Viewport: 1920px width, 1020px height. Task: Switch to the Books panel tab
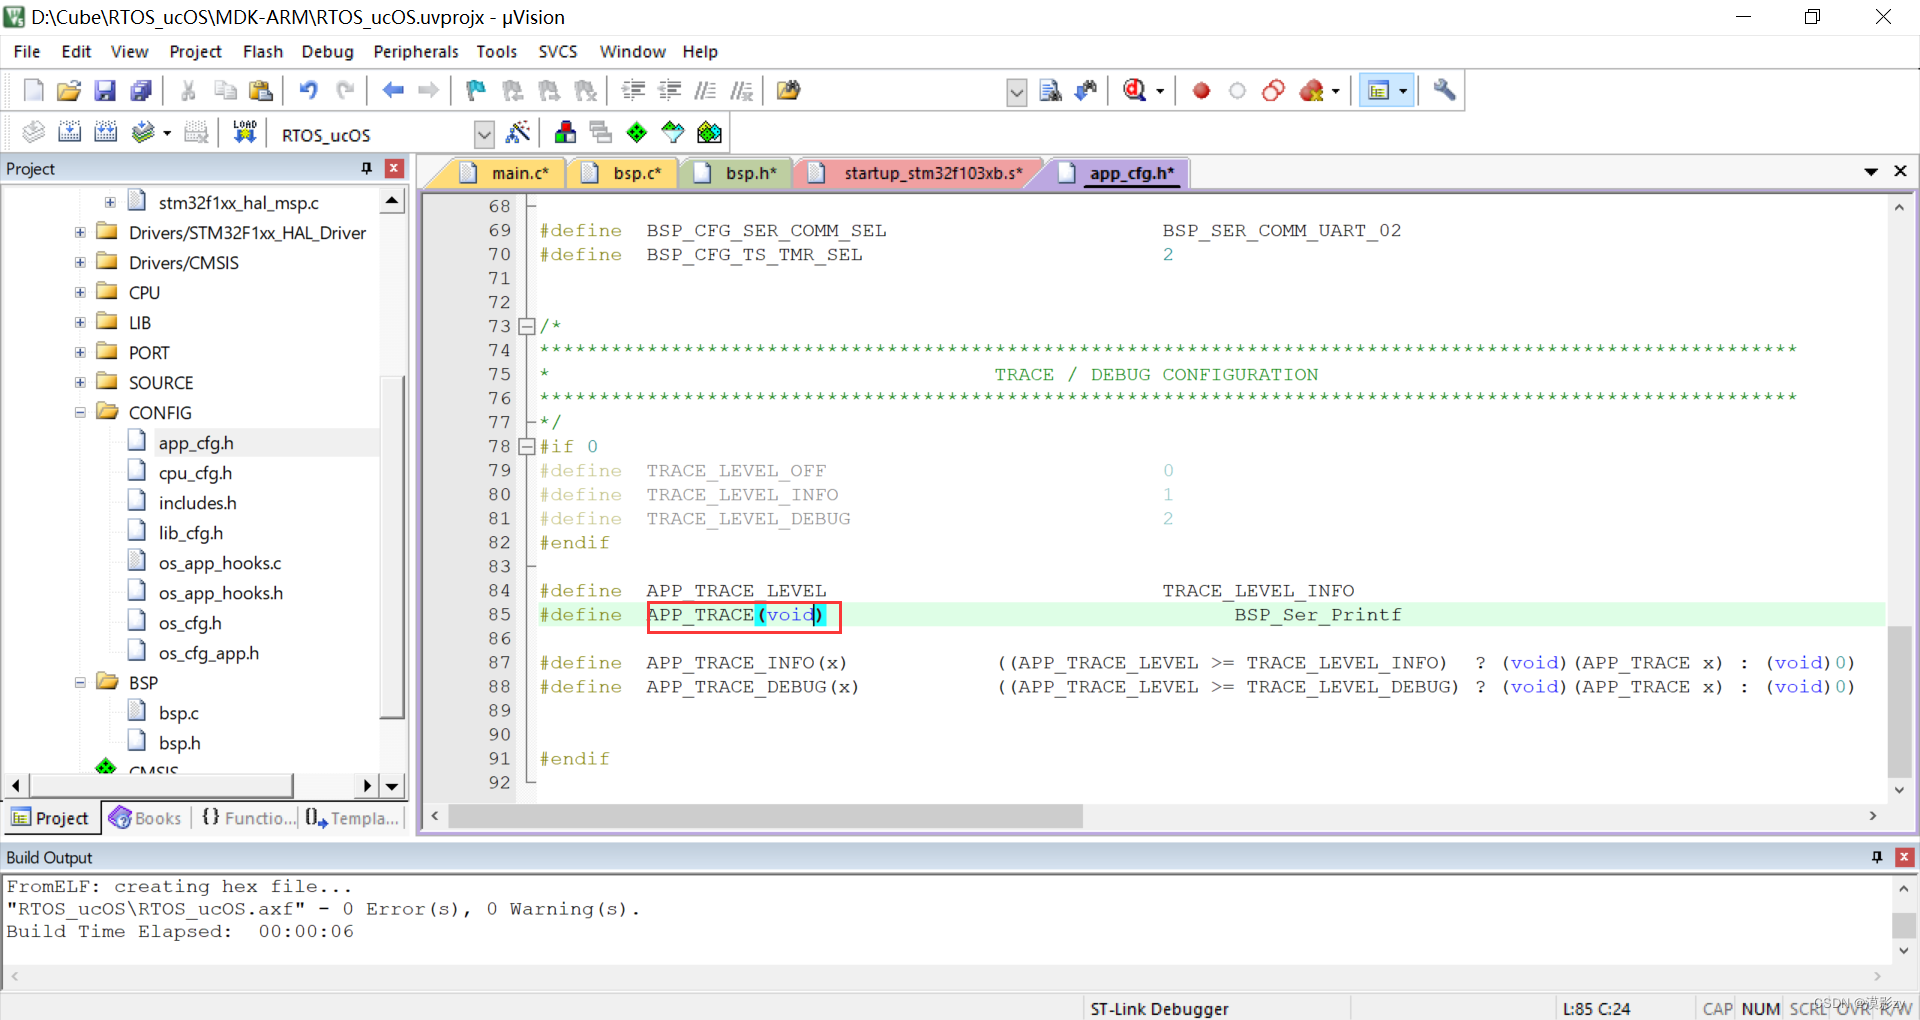tap(146, 818)
